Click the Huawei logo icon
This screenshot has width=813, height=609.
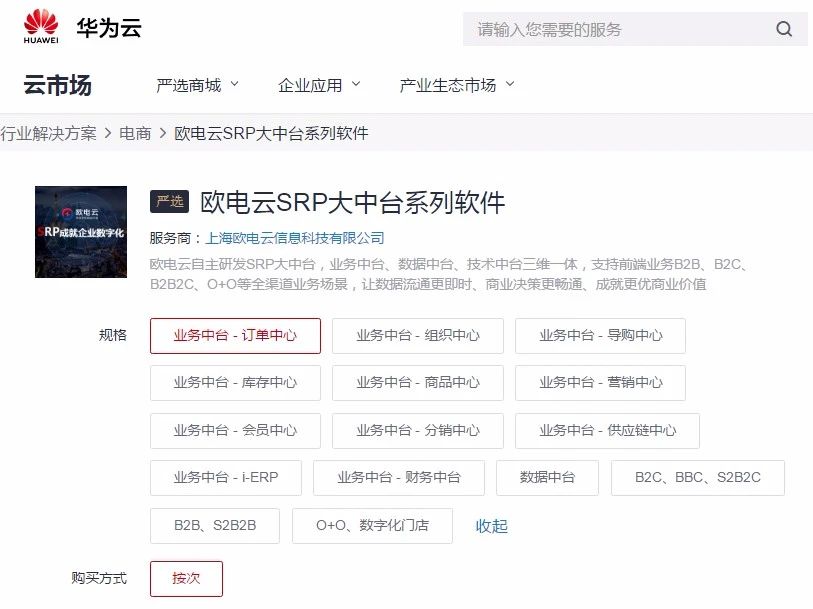tap(41, 26)
